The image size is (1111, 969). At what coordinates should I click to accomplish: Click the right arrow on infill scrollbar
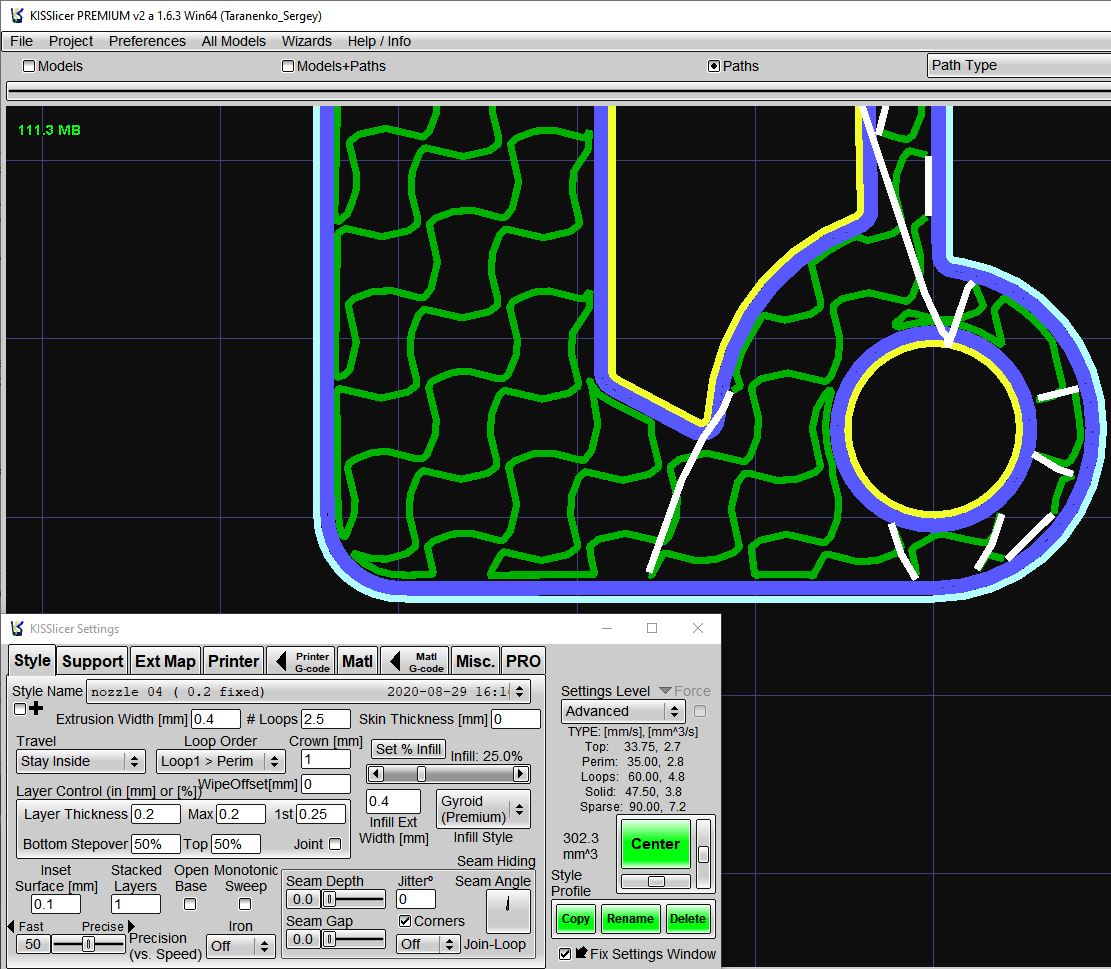(x=520, y=774)
